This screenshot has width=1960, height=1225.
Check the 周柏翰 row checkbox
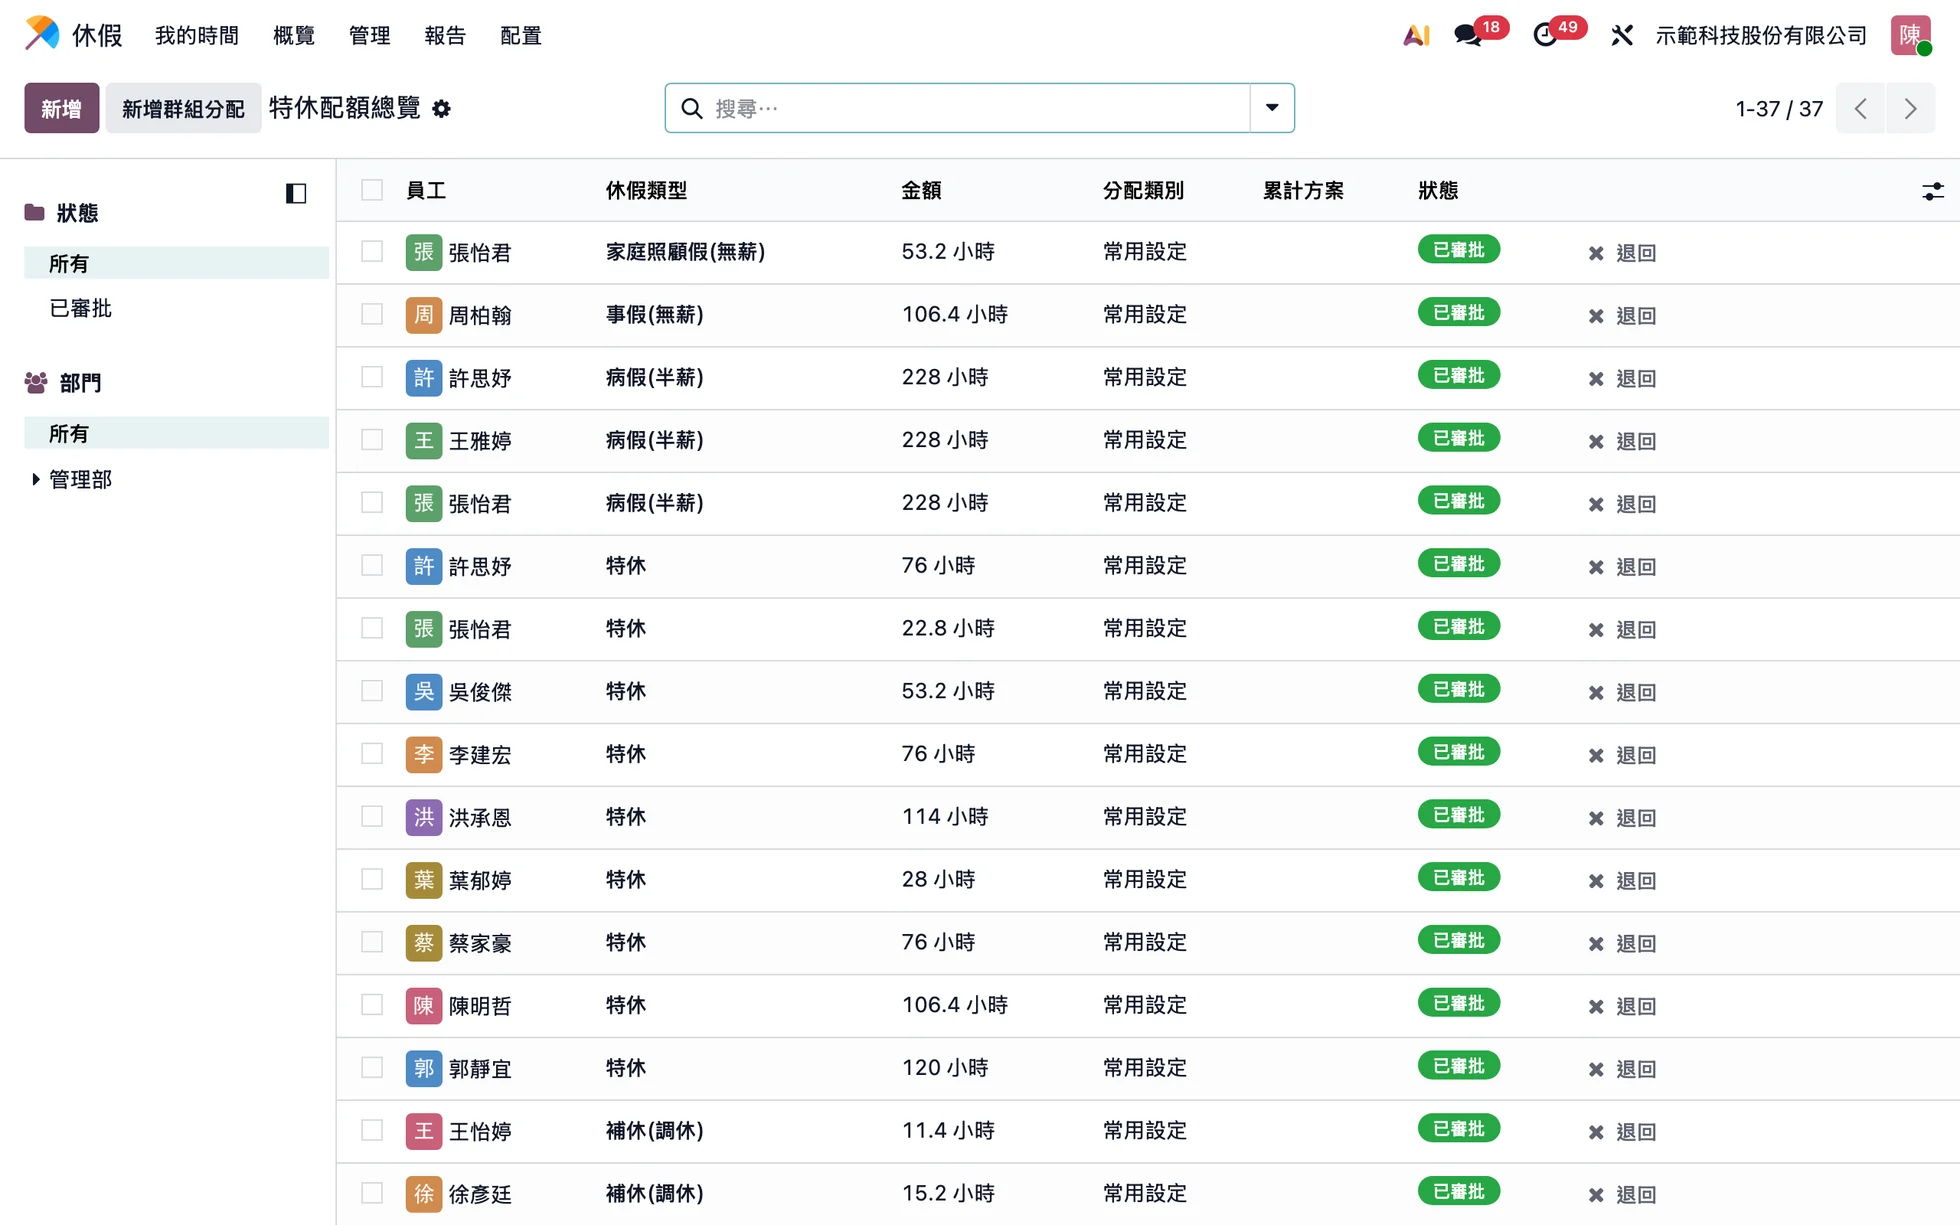372,314
